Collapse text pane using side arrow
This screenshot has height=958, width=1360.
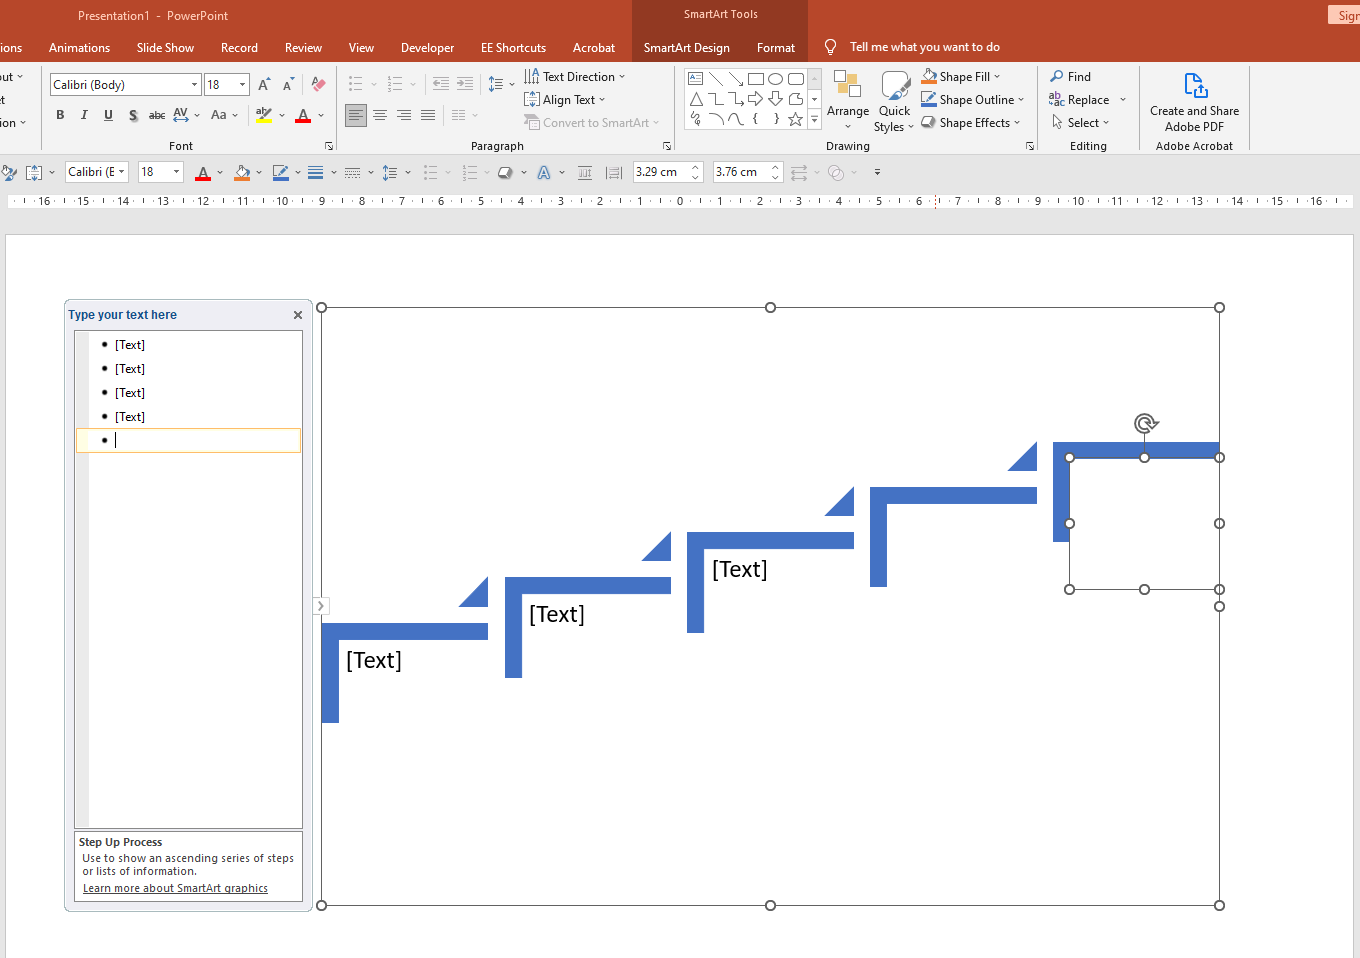[320, 606]
